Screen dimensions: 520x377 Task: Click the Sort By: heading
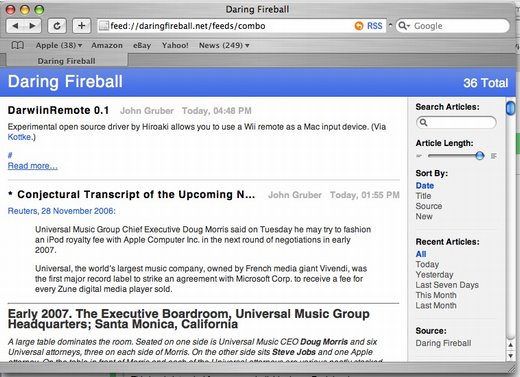[432, 173]
